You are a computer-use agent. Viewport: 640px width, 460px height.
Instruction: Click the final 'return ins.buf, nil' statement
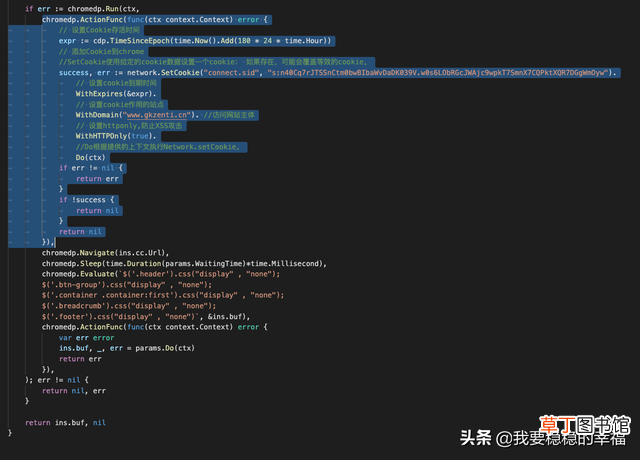[65, 423]
